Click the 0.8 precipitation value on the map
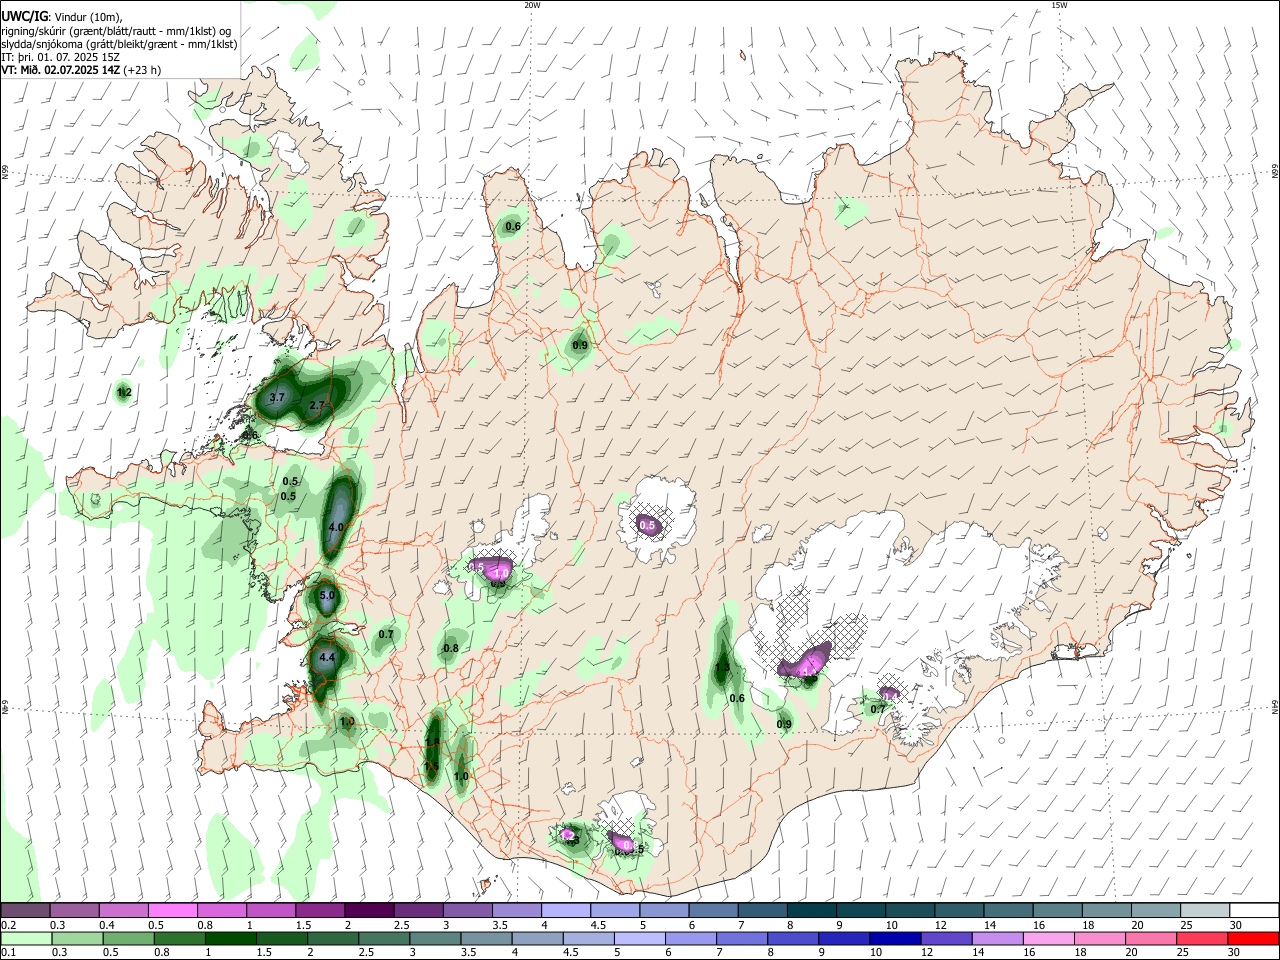This screenshot has width=1280, height=960. coord(451,648)
